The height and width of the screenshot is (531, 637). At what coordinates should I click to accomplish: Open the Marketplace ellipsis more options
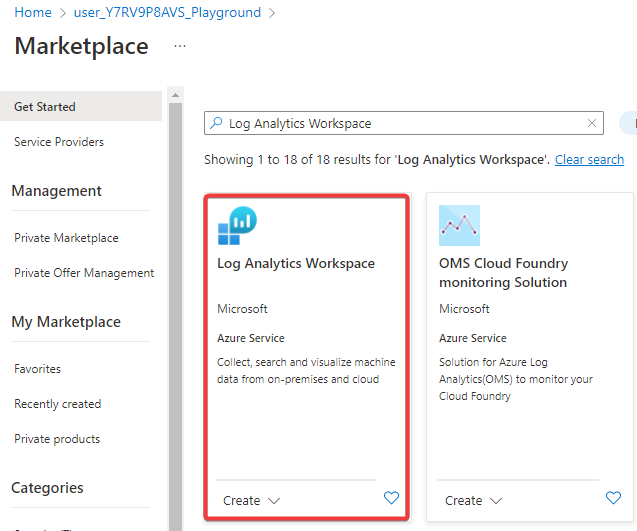pos(180,46)
